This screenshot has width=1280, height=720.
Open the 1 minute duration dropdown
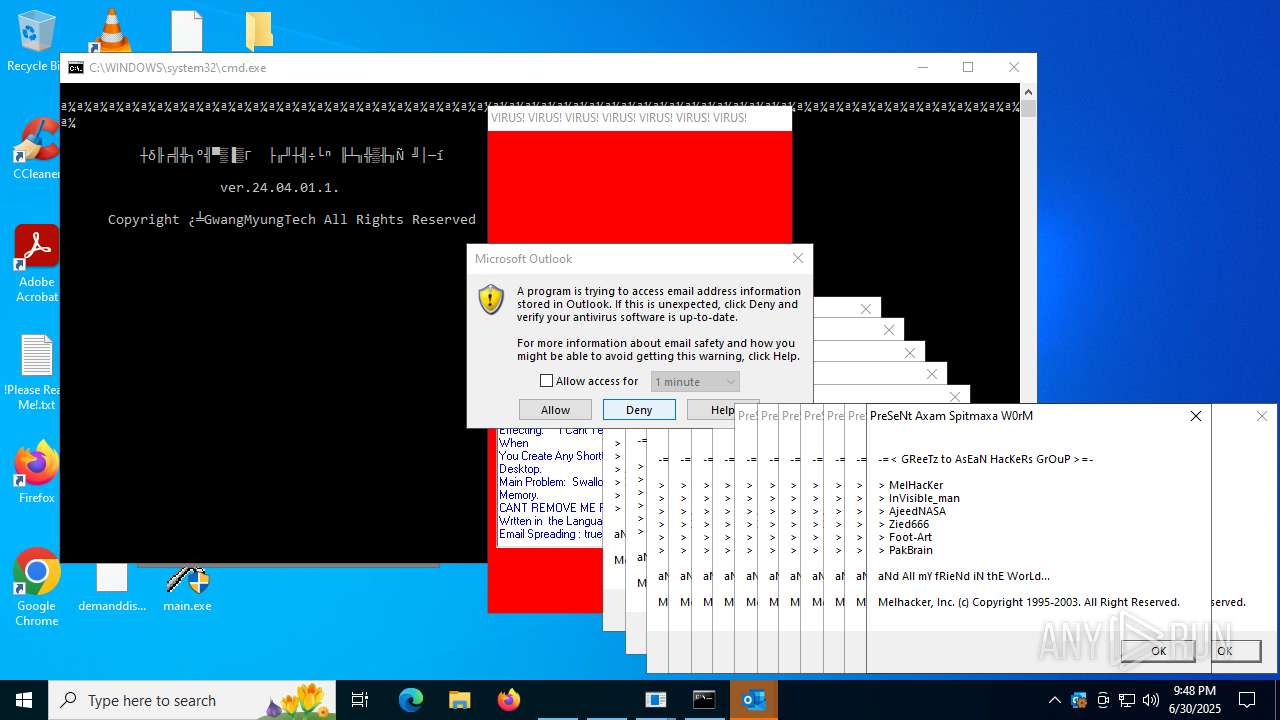[695, 381]
